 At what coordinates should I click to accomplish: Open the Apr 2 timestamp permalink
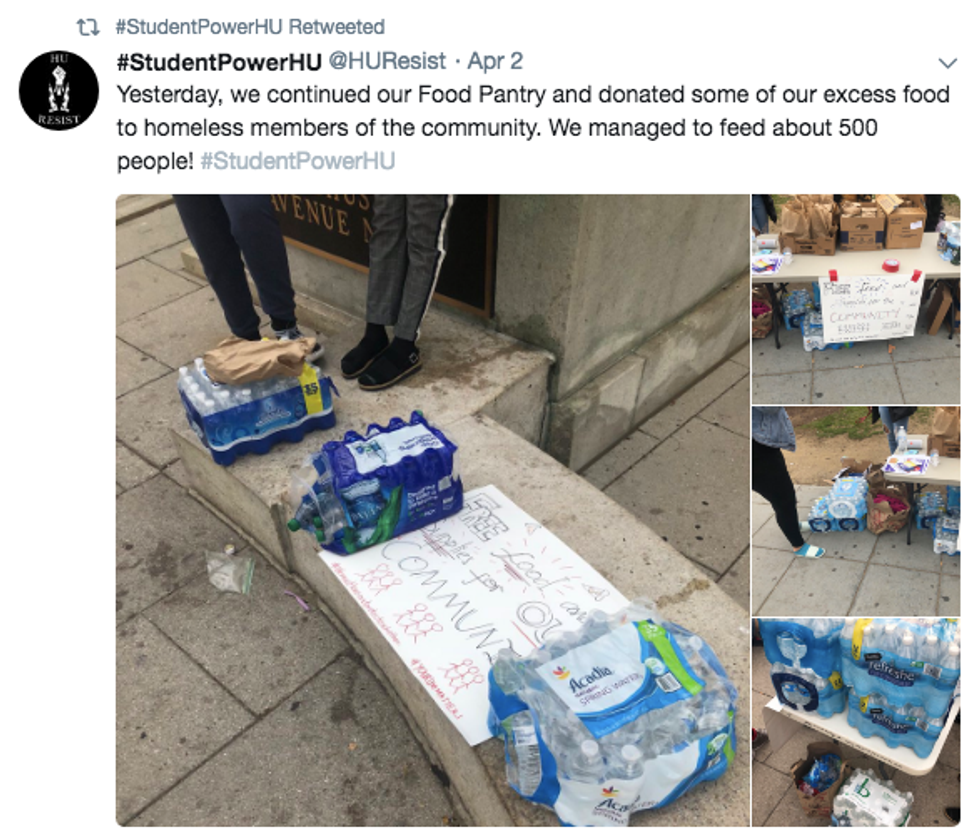(495, 61)
